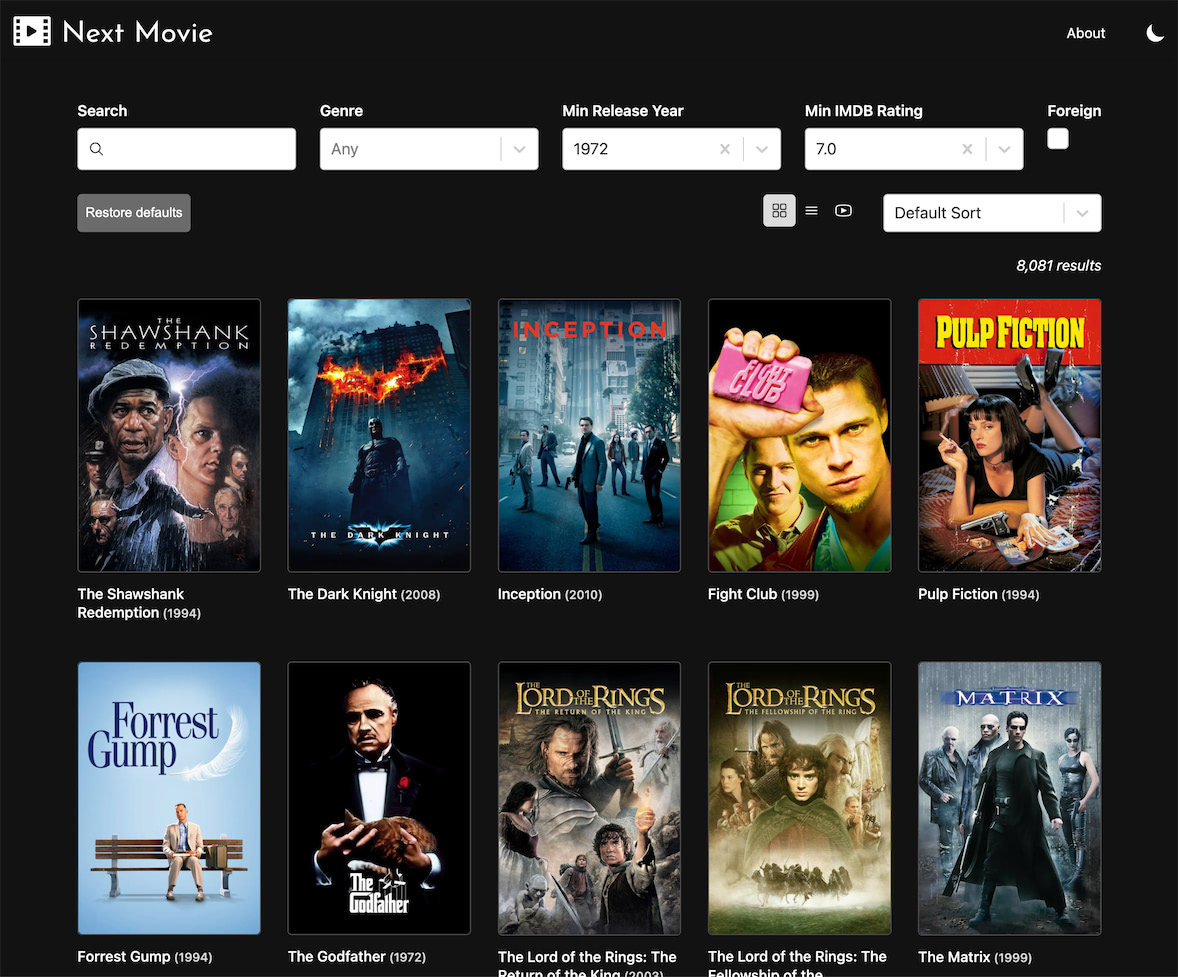Switch to grid view icon

[x=779, y=210]
